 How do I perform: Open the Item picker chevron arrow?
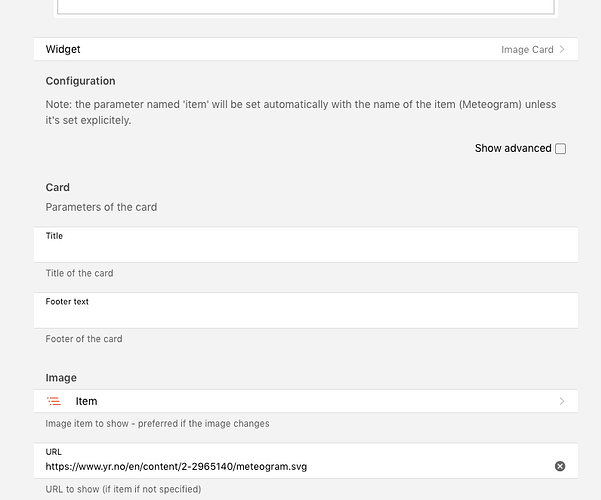click(562, 401)
